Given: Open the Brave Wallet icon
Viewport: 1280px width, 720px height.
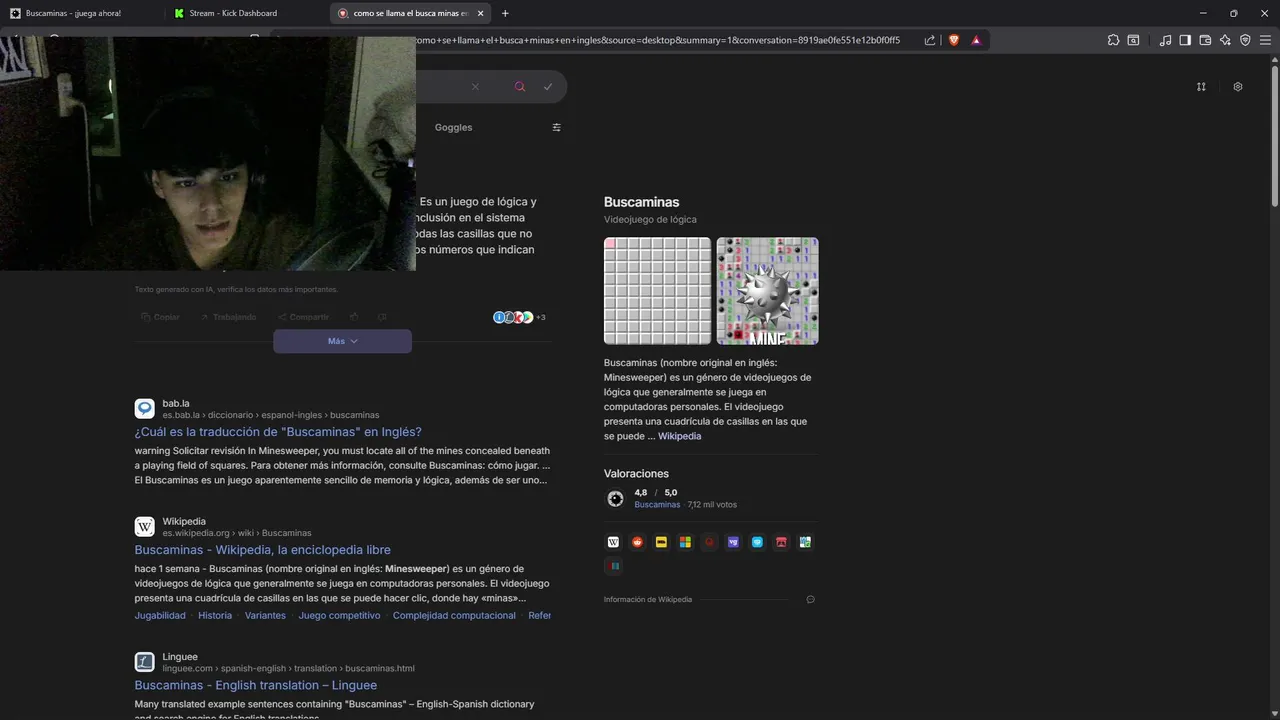Looking at the screenshot, I should pyautogui.click(x=1205, y=40).
